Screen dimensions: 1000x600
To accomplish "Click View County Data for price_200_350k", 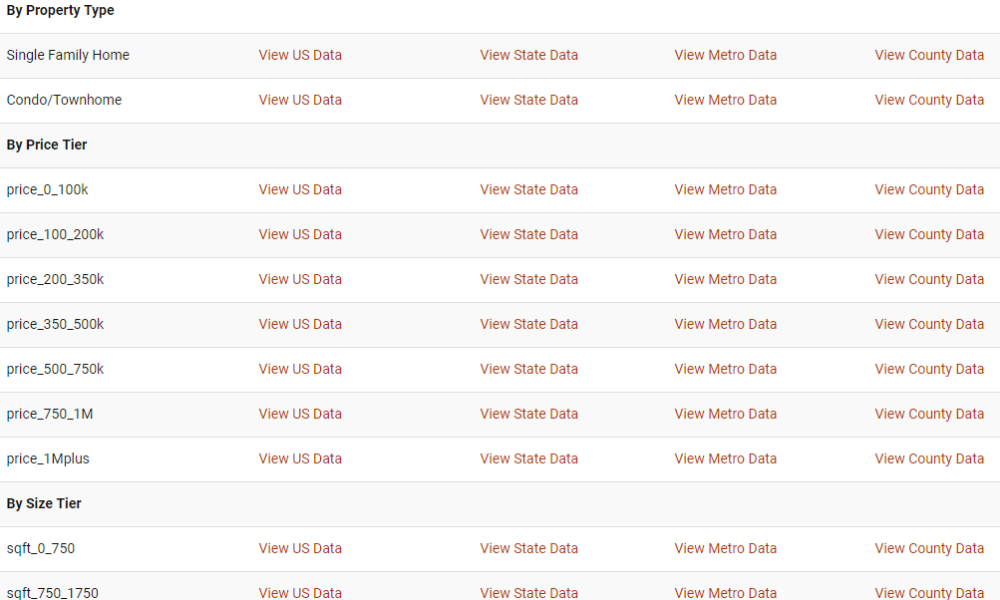I will point(929,279).
